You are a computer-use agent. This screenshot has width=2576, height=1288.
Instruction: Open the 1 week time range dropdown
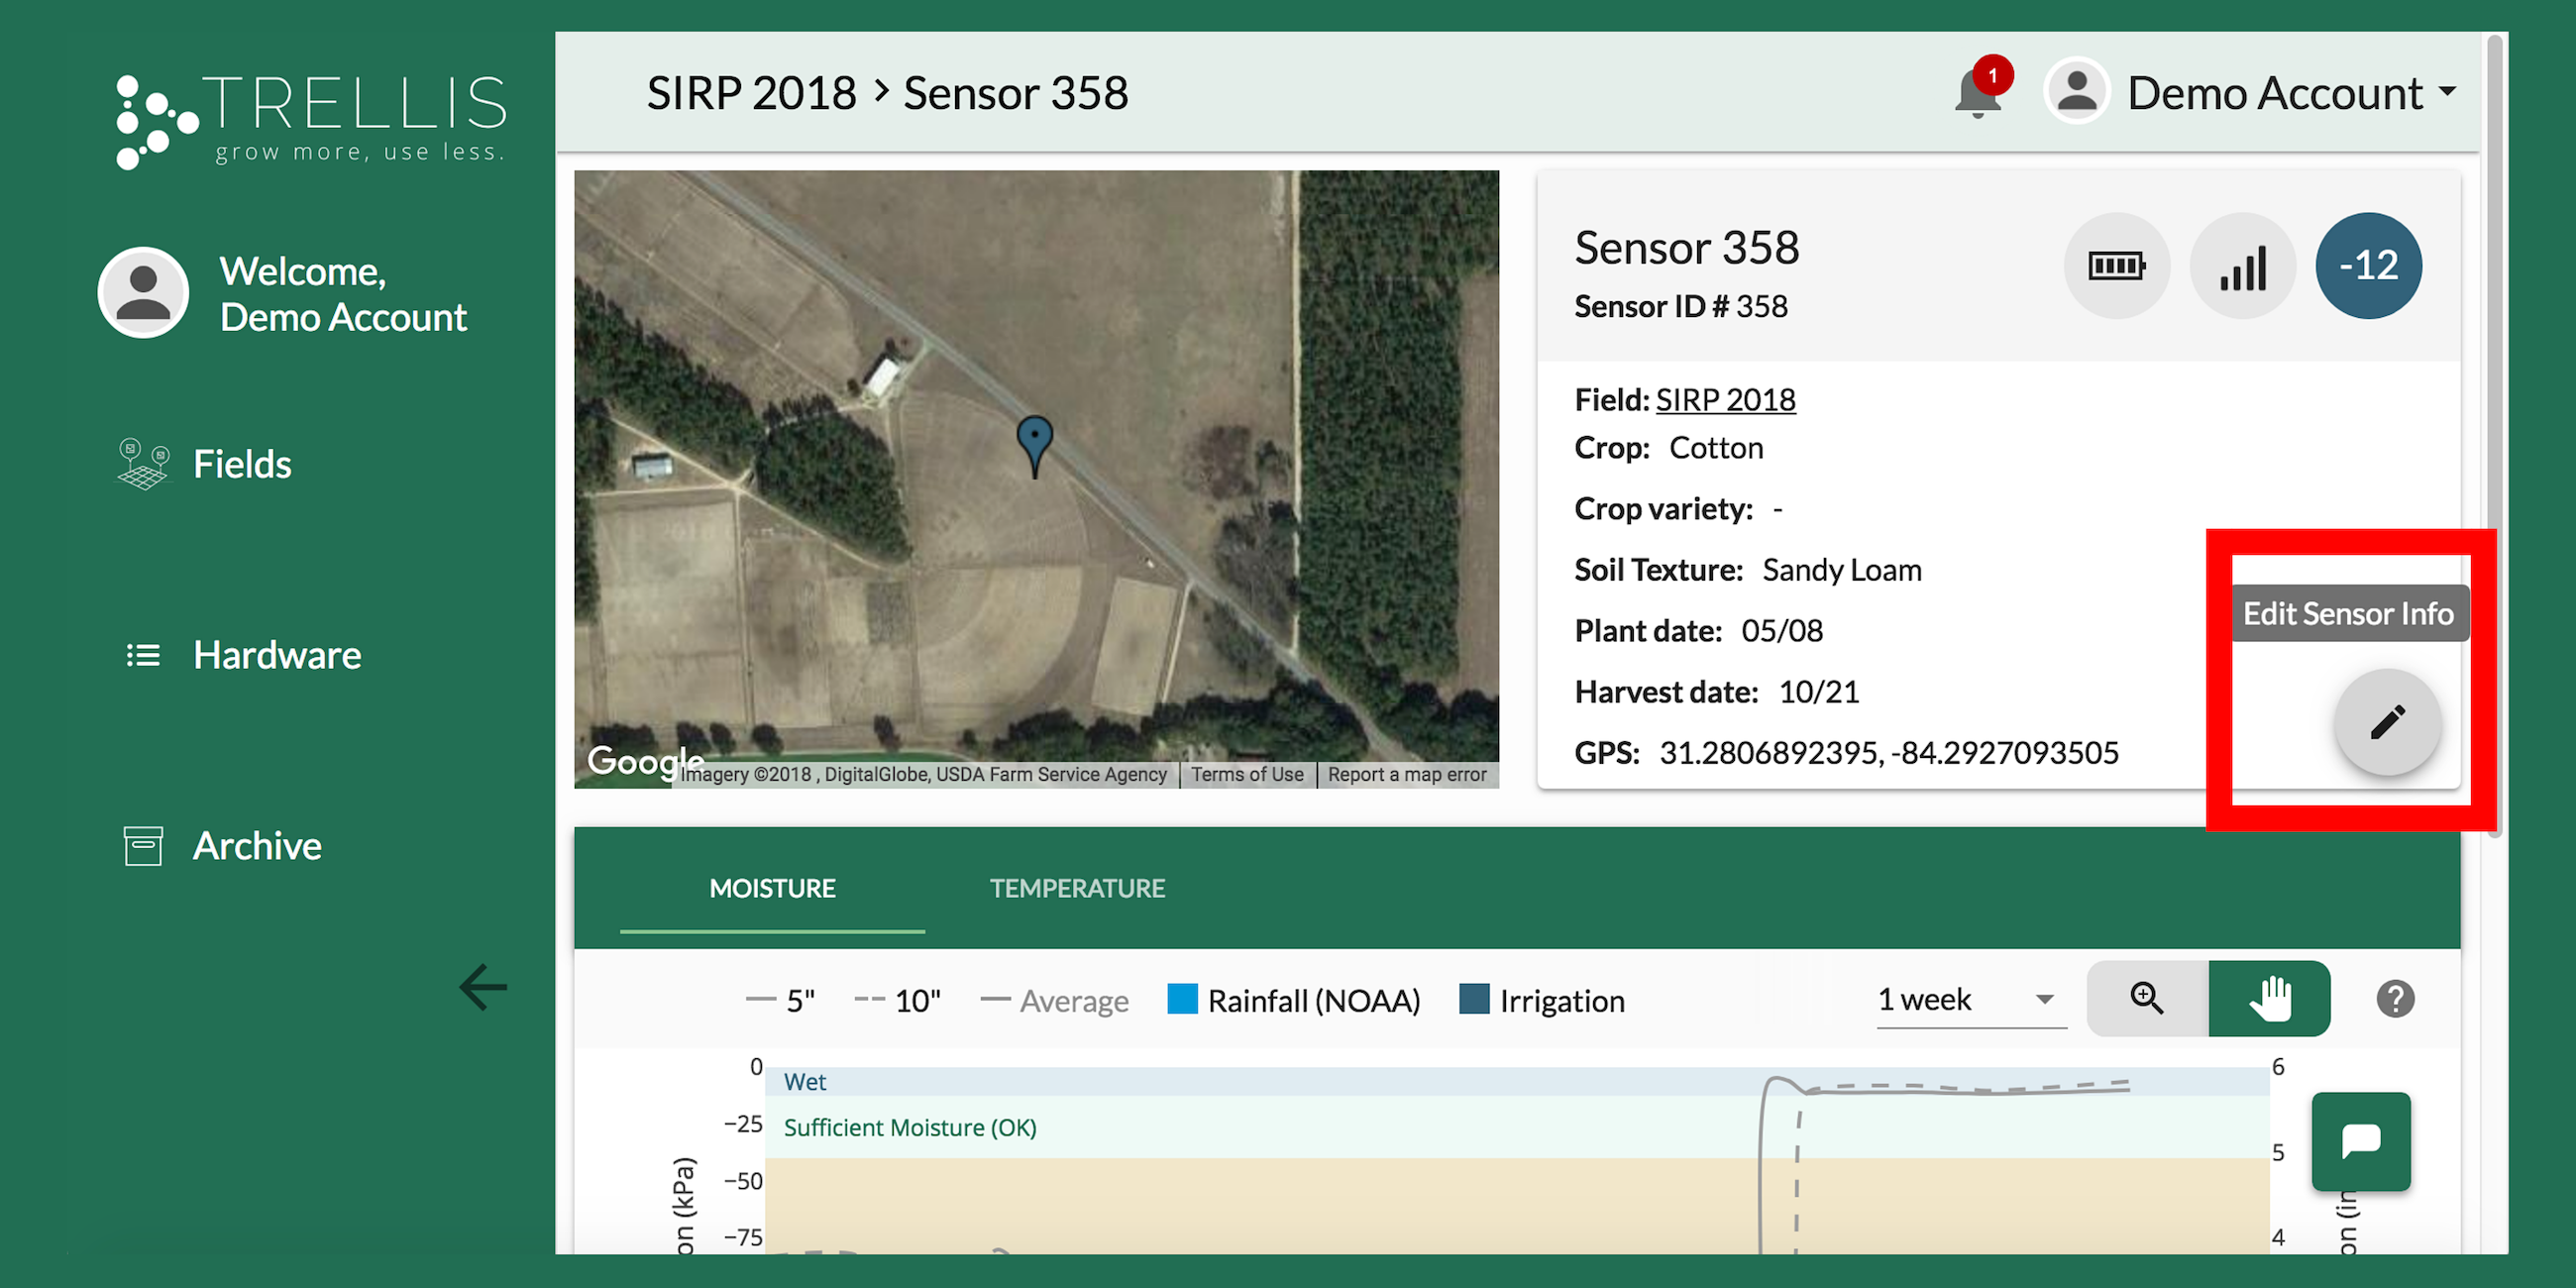coord(1967,999)
